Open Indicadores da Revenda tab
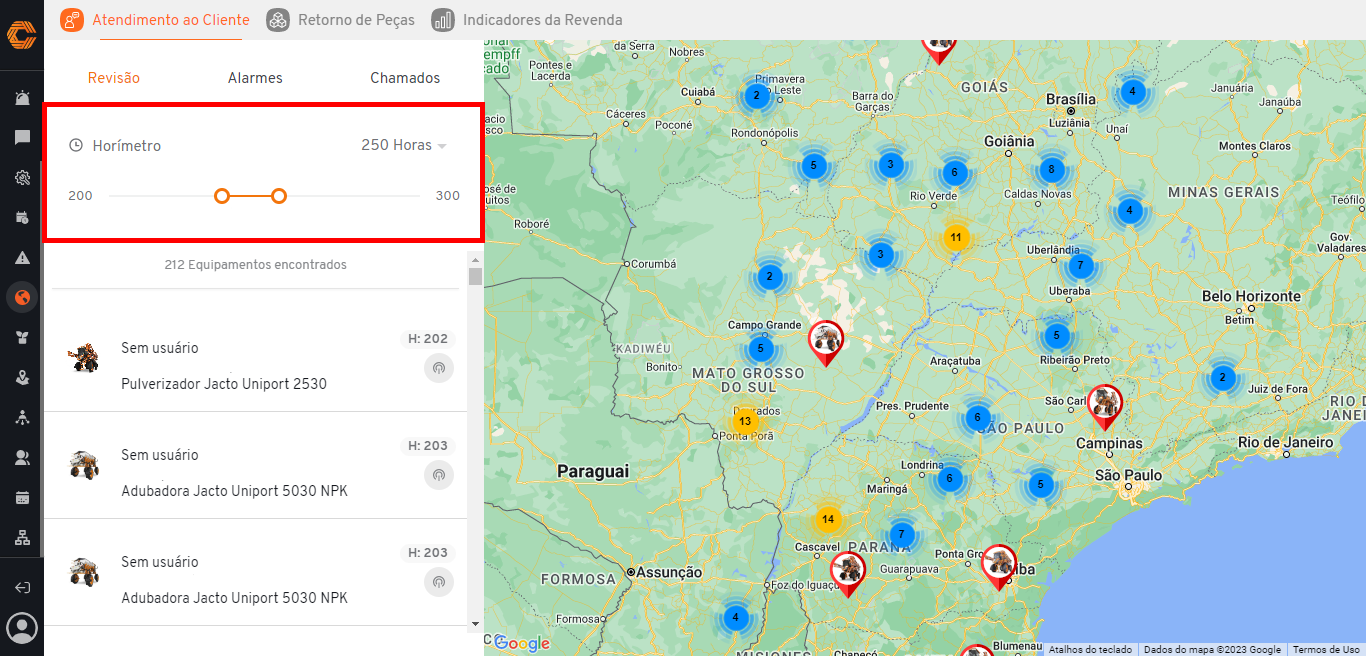The image size is (1366, 656). [527, 19]
